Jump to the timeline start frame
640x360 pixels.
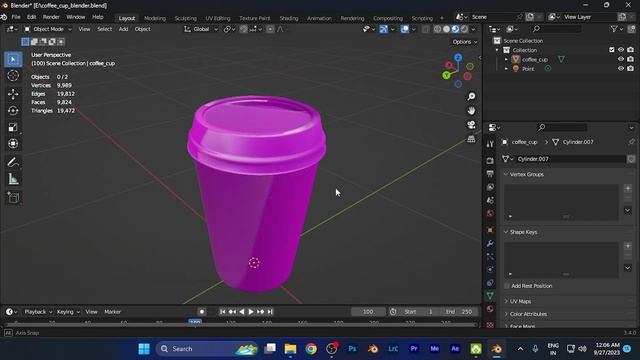(x=222, y=312)
